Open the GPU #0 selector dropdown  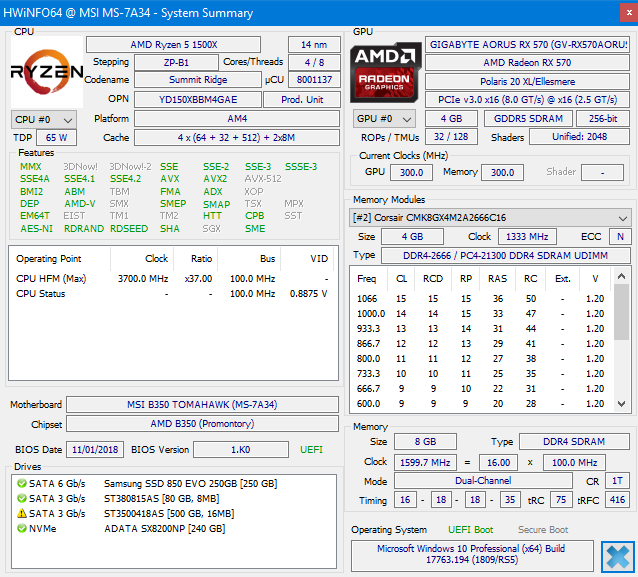[384, 119]
